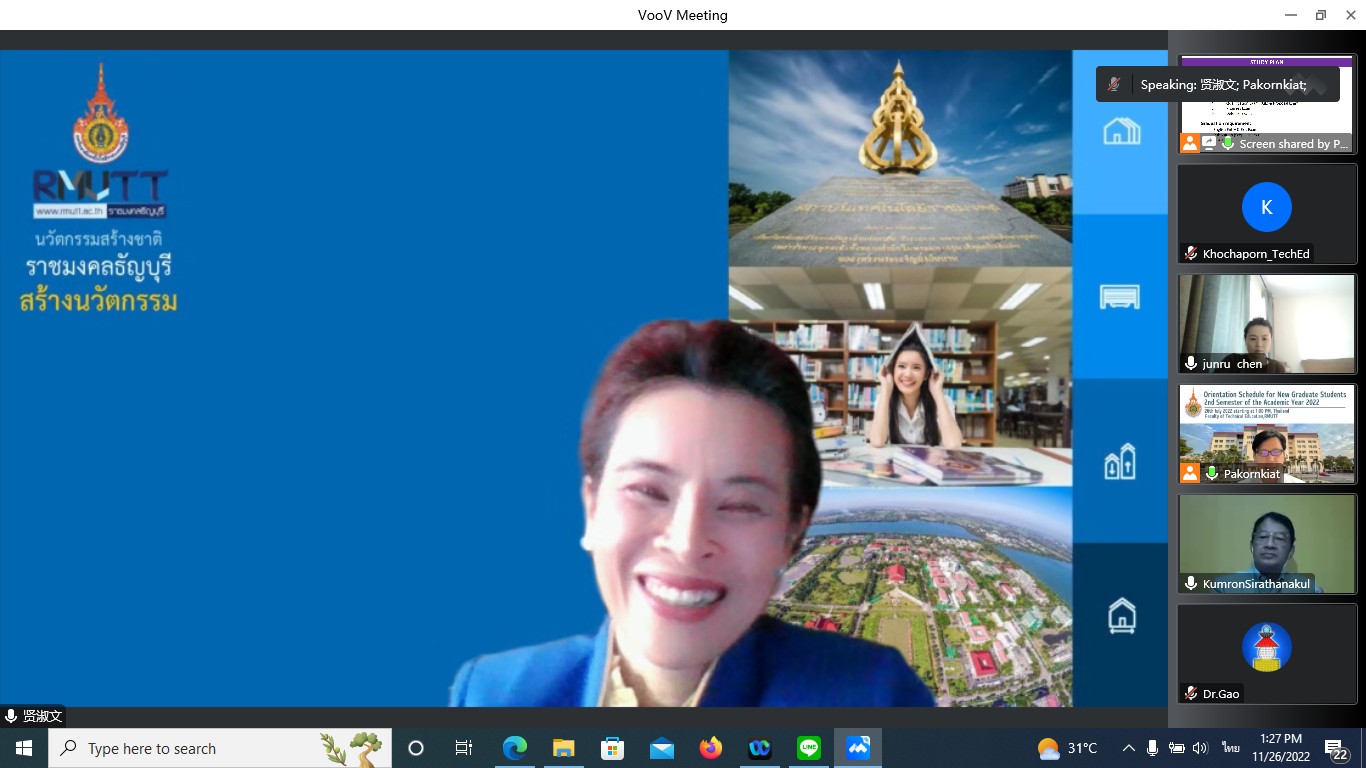
Task: Open Microsoft Edge from the taskbar
Action: pos(515,748)
